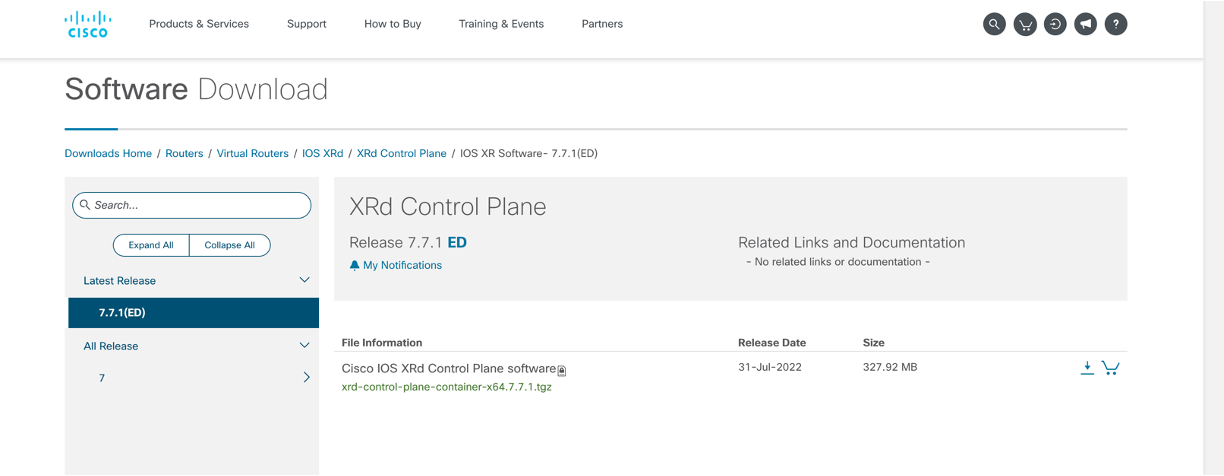This screenshot has width=1224, height=476.
Task: Go to Virtual Routers breadcrumb
Action: pyautogui.click(x=253, y=153)
